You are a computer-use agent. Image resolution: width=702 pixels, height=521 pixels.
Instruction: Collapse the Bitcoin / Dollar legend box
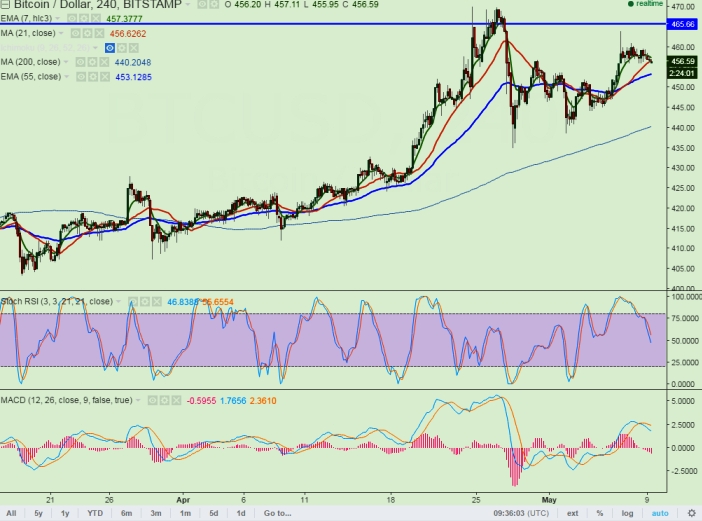click(6, 5)
